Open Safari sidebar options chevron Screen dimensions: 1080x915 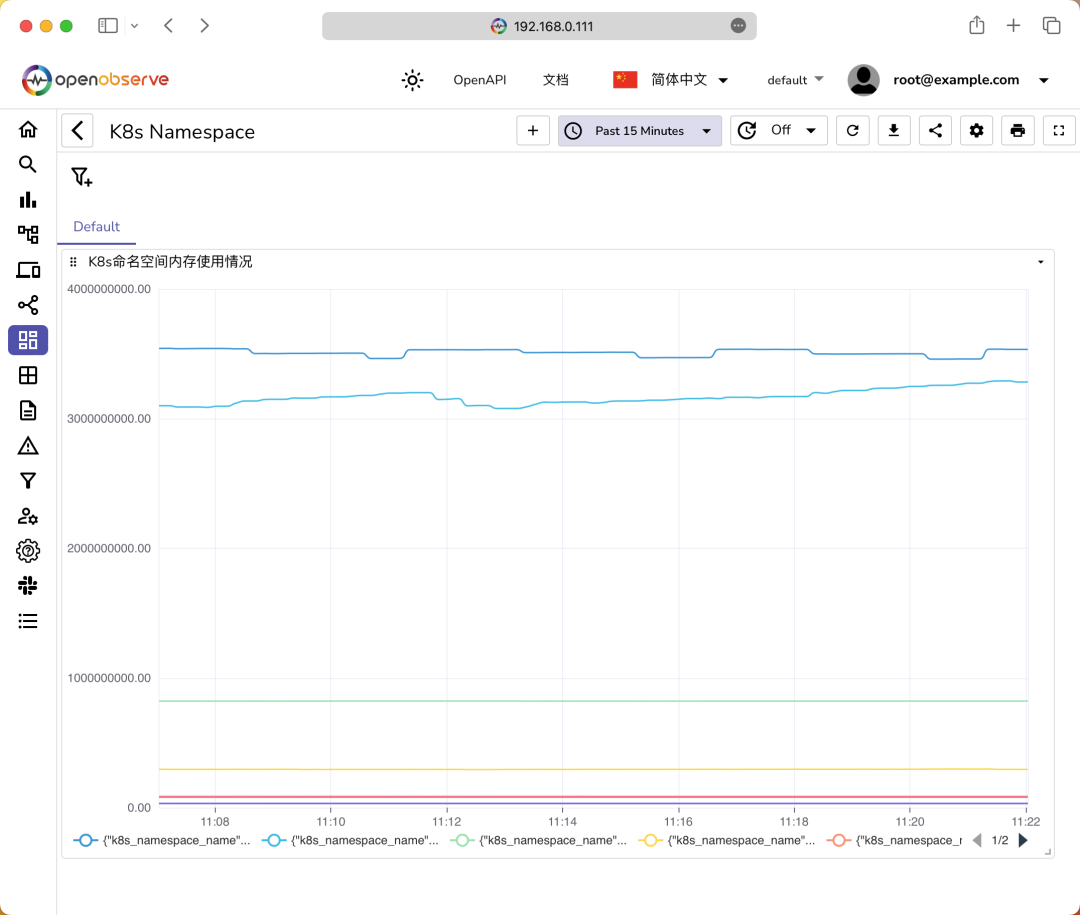point(134,26)
